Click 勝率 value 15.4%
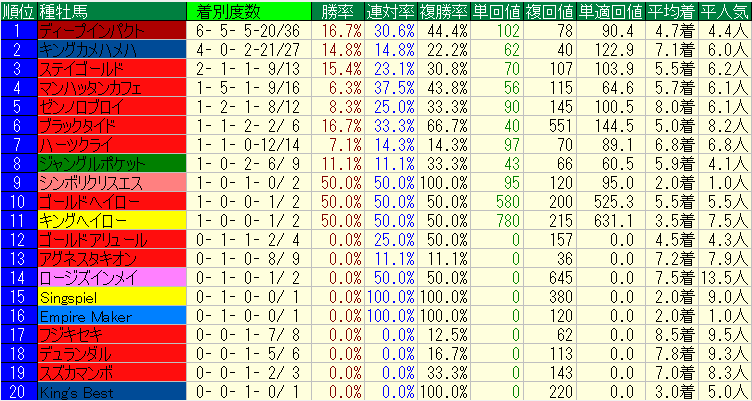 coord(342,70)
